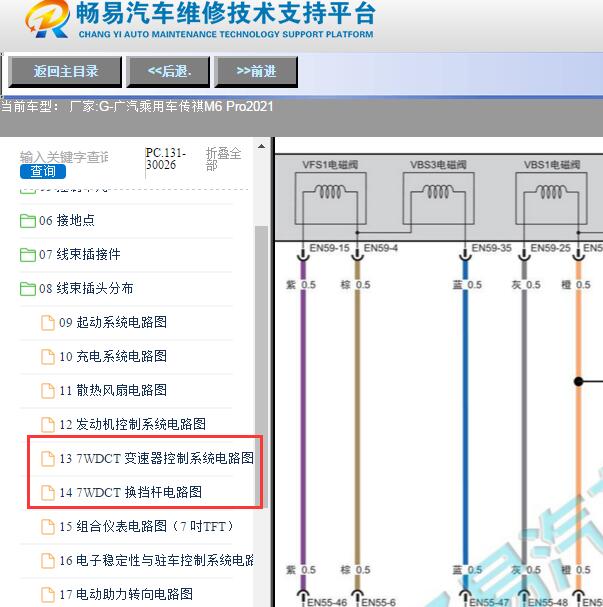
Task: Open folder icon of 06 接地点
Action: 28,221
